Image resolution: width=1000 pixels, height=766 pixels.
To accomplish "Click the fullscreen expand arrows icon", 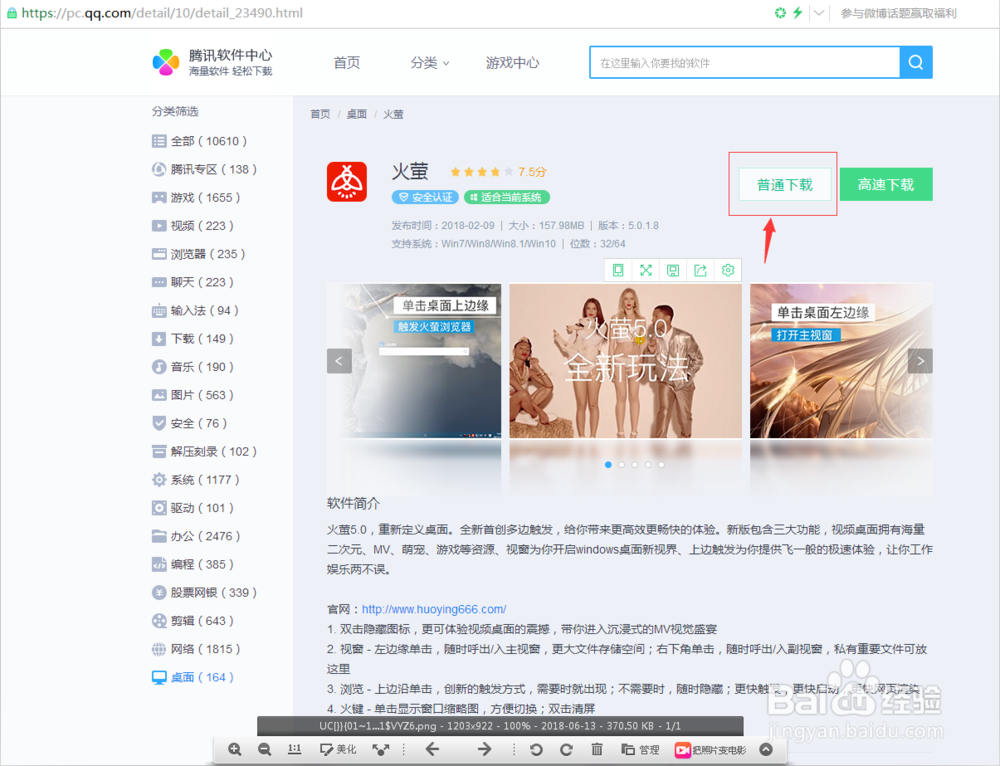I will (x=645, y=270).
